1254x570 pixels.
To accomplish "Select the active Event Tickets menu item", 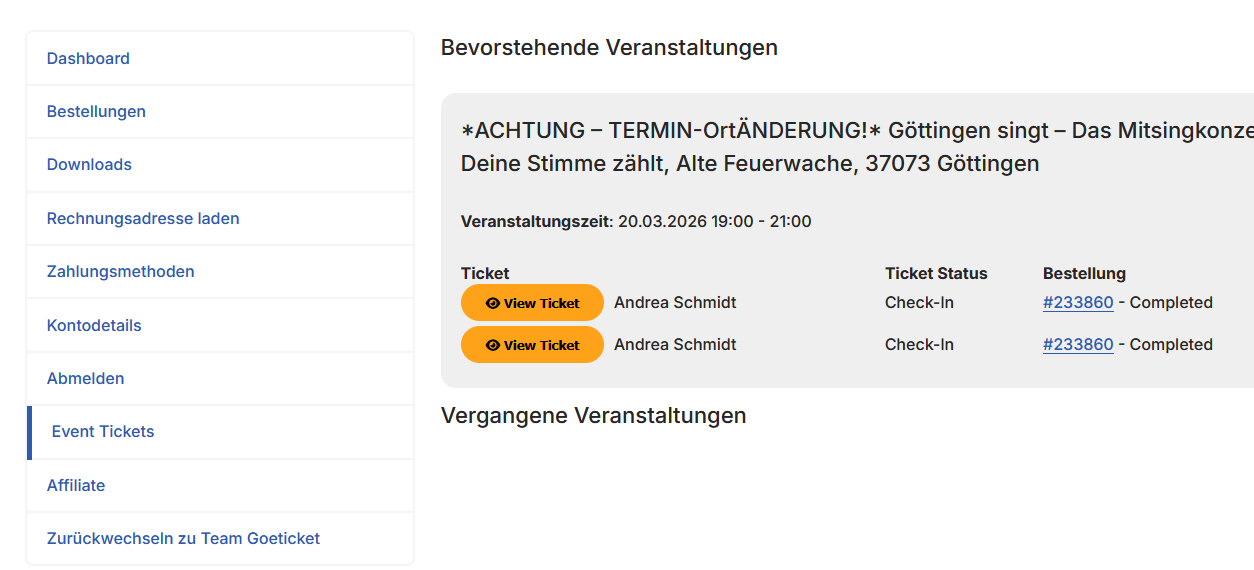I will 103,432.
